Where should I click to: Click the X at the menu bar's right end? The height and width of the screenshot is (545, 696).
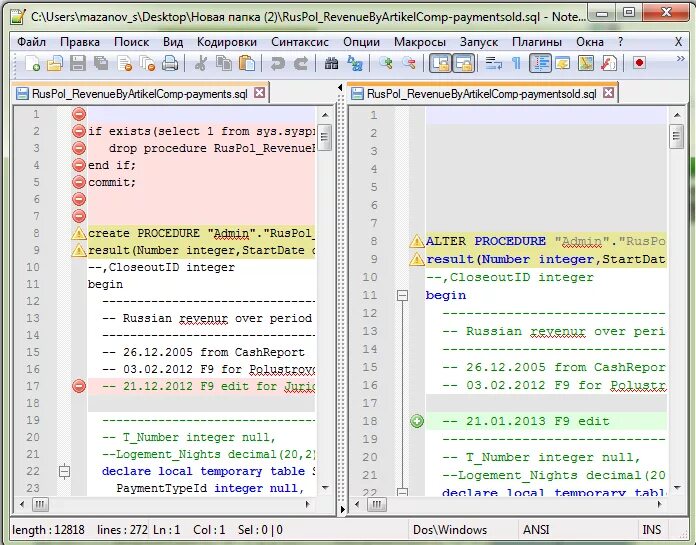678,42
